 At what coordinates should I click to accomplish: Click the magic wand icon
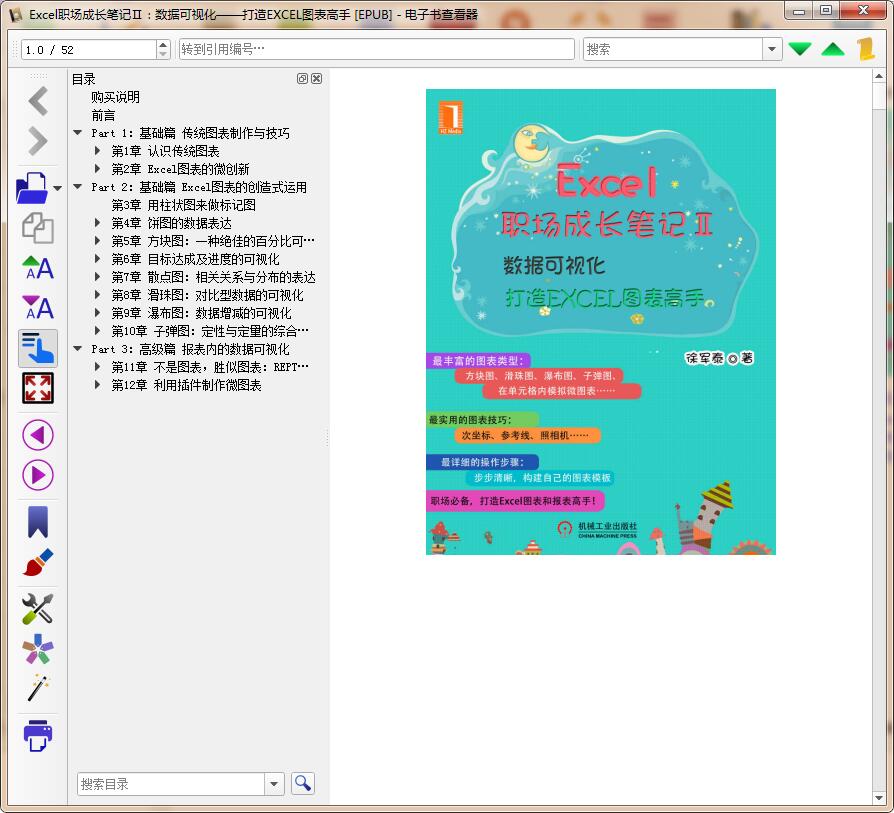pyautogui.click(x=38, y=689)
